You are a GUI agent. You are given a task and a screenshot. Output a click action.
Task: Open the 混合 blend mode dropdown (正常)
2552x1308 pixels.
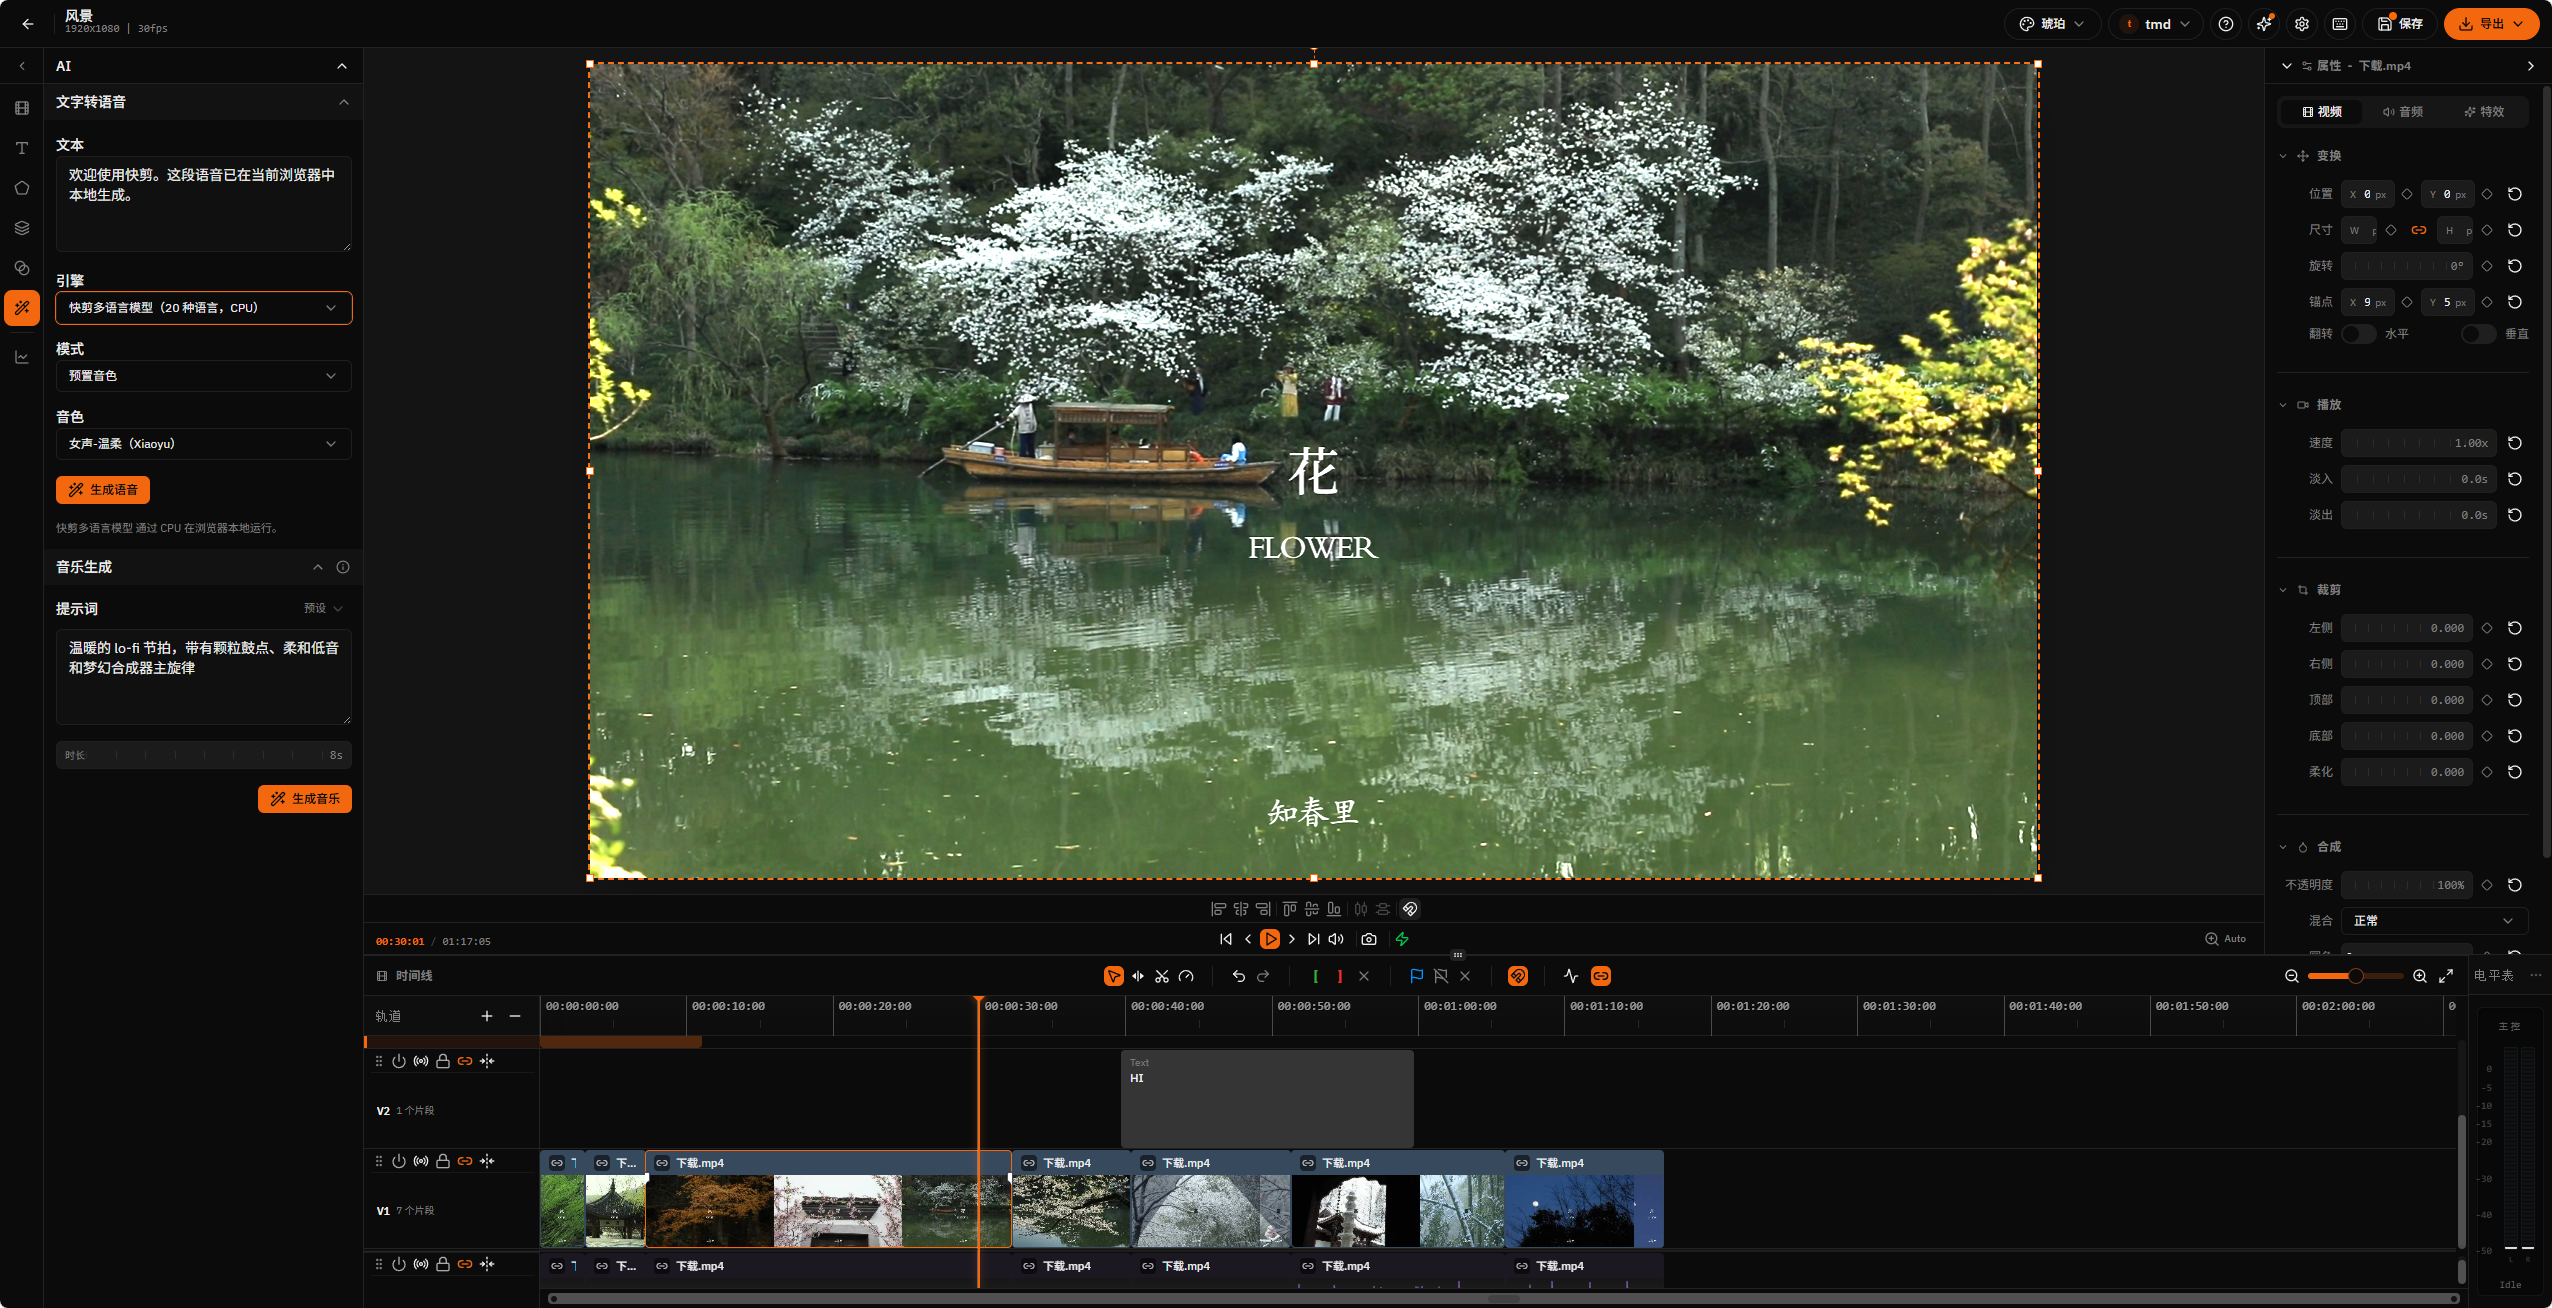[x=2434, y=921]
